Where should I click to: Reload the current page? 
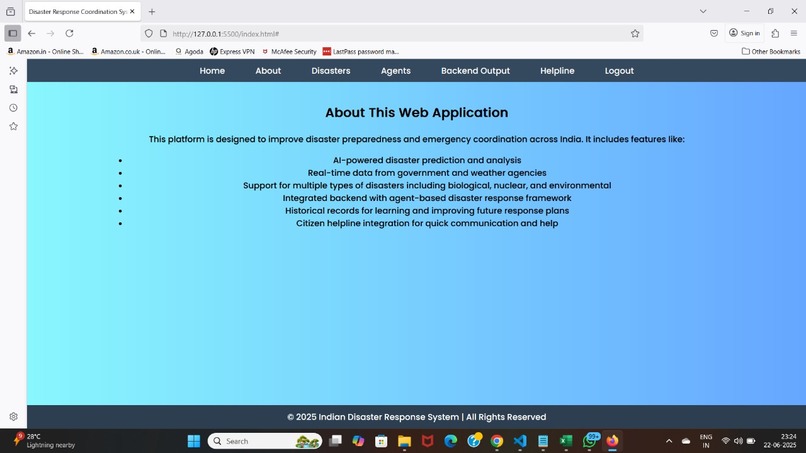click(69, 33)
